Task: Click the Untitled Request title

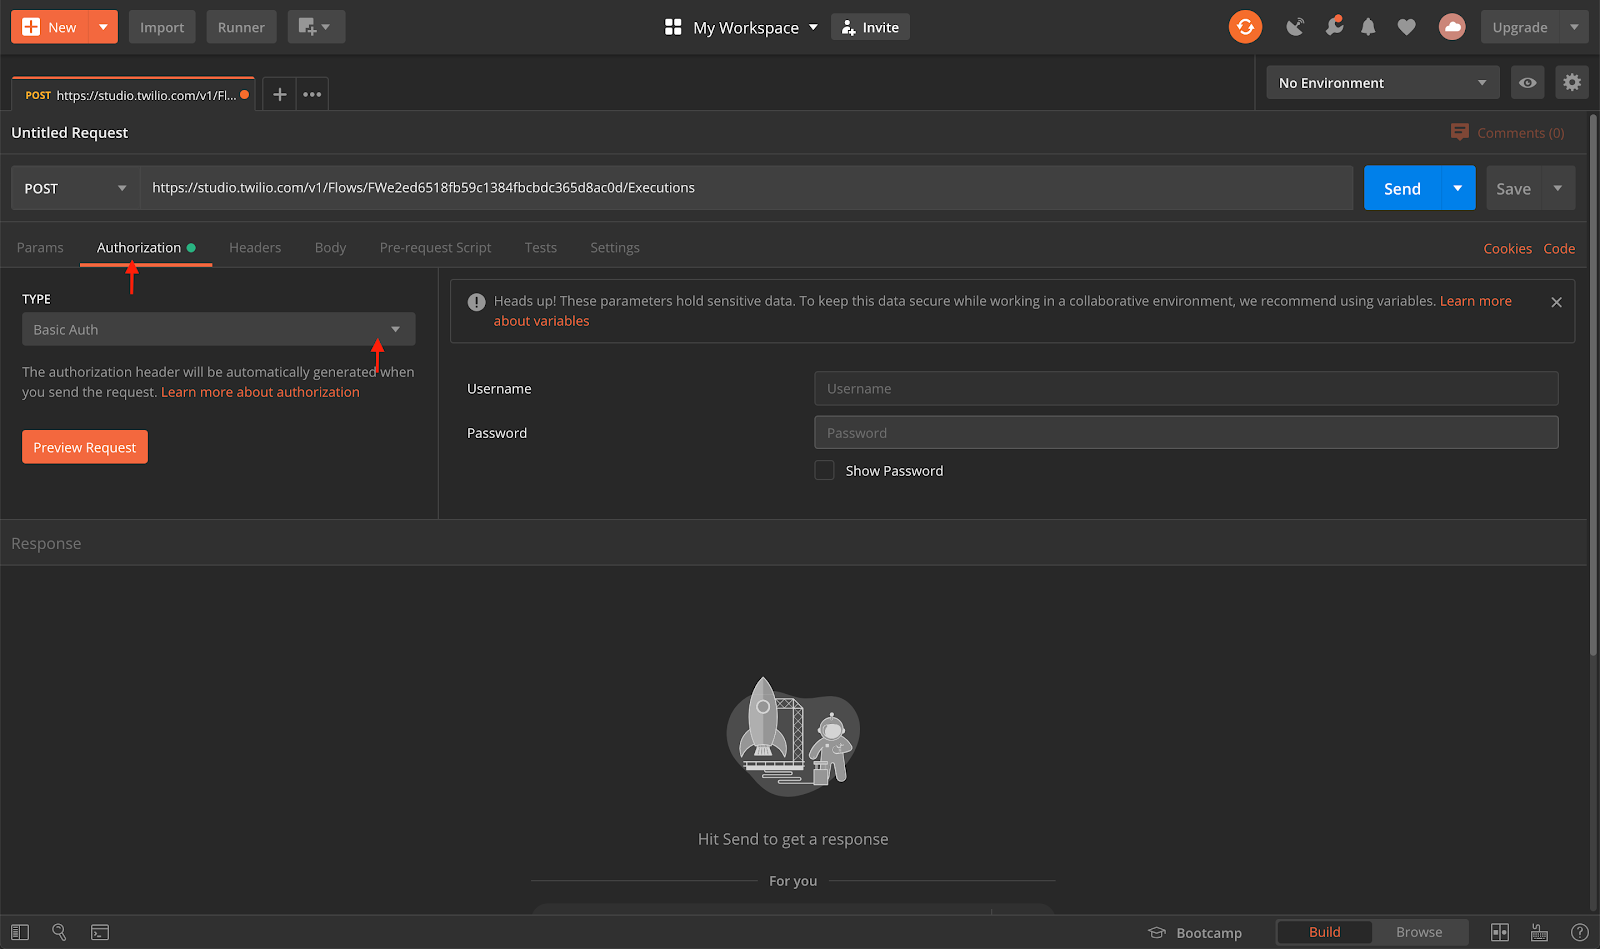Action: tap(69, 132)
